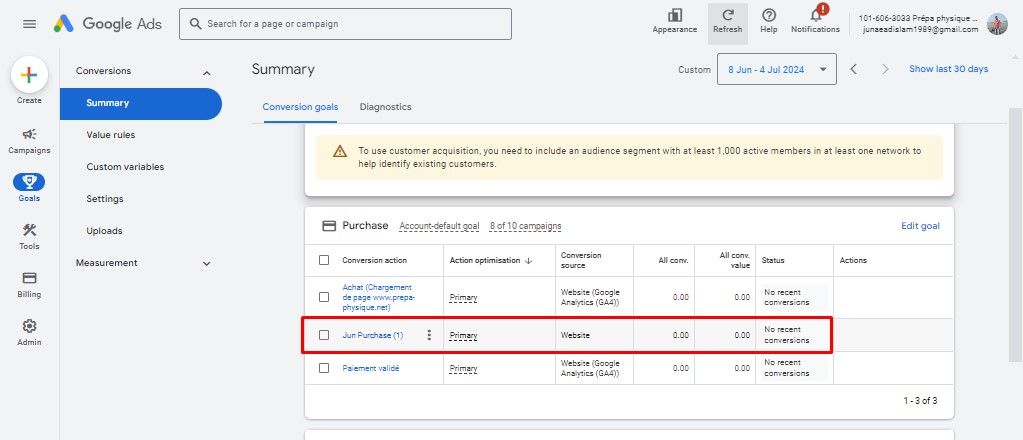Open the date range dropdown

pos(776,69)
